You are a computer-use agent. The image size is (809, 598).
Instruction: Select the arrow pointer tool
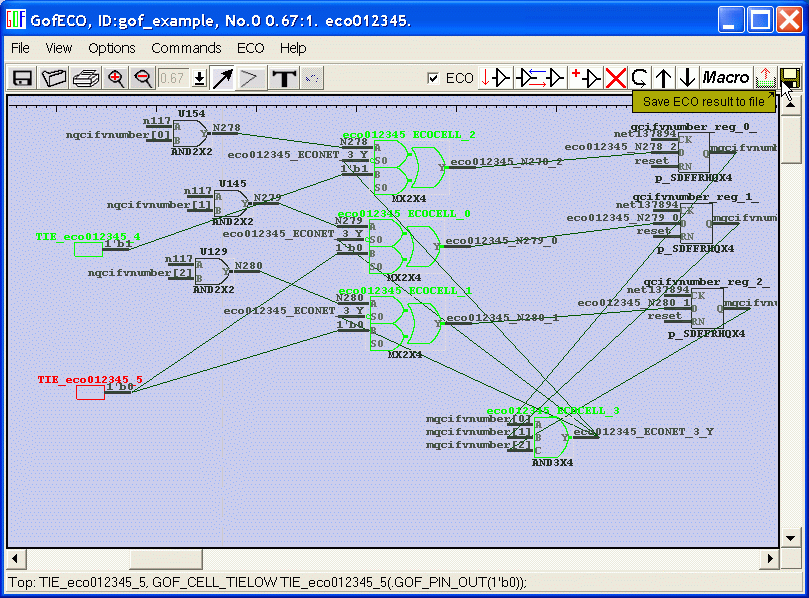222,78
